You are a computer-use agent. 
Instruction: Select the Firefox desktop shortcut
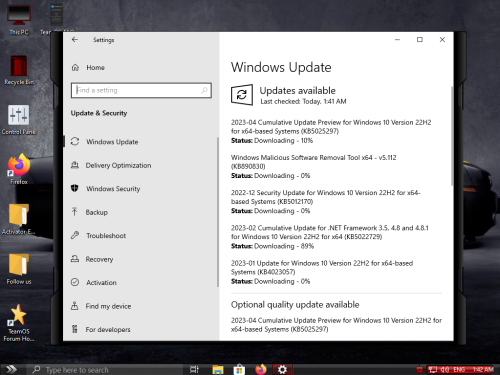[x=19, y=169]
